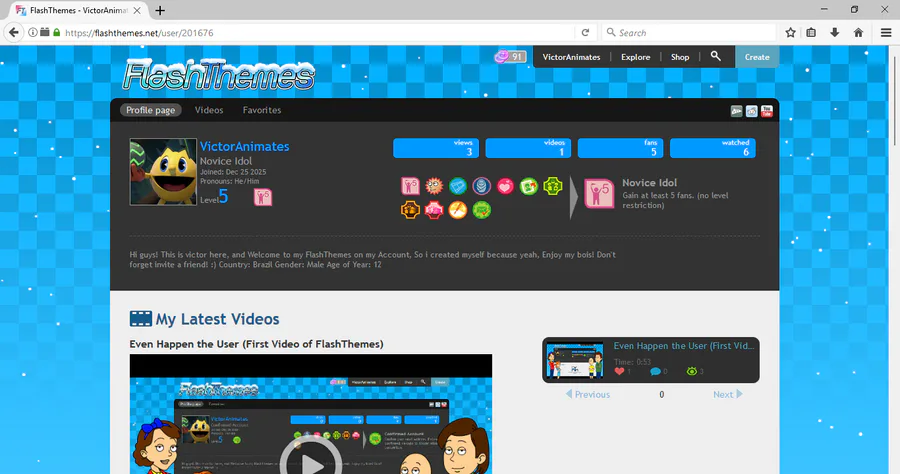Image resolution: width=900 pixels, height=474 pixels.
Task: Go to browser home page icon
Action: (x=858, y=33)
